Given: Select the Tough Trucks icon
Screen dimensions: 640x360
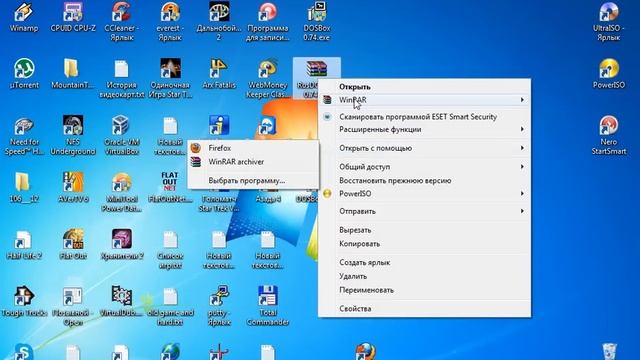Looking at the screenshot, I should pos(24,301).
